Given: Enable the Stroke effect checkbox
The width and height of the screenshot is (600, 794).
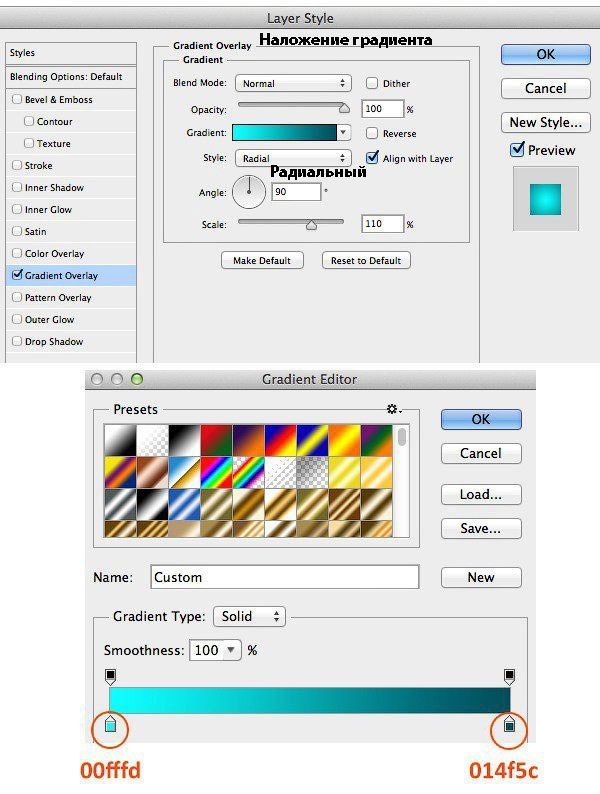Looking at the screenshot, I should (17, 165).
